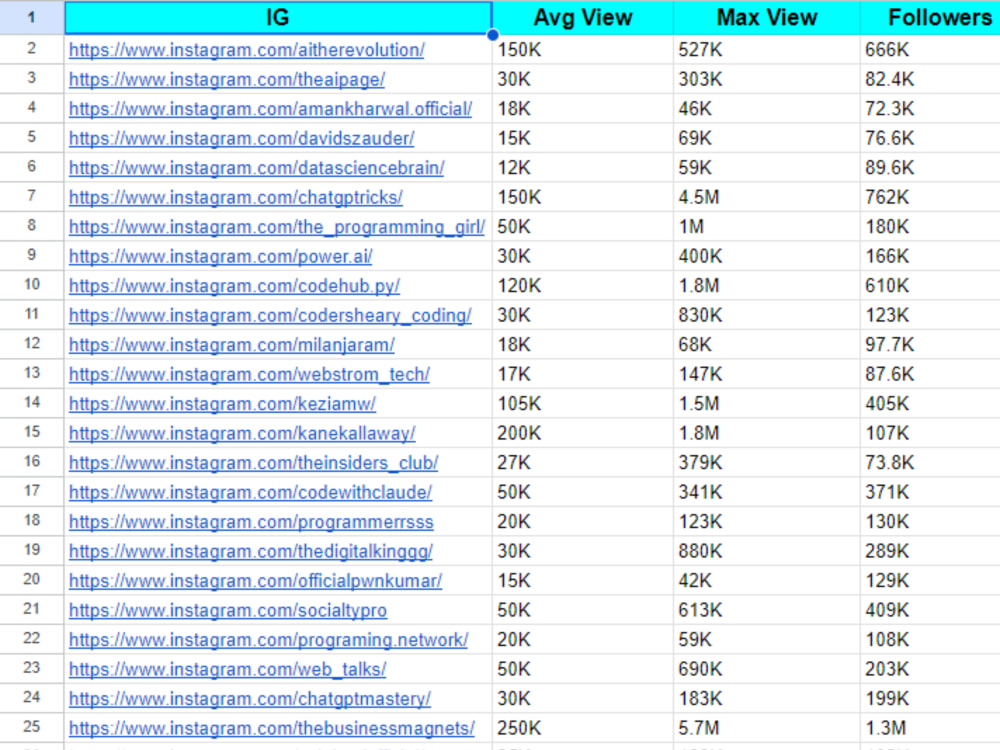Select row header 15
Image resolution: width=1000 pixels, height=750 pixels.
coord(32,432)
